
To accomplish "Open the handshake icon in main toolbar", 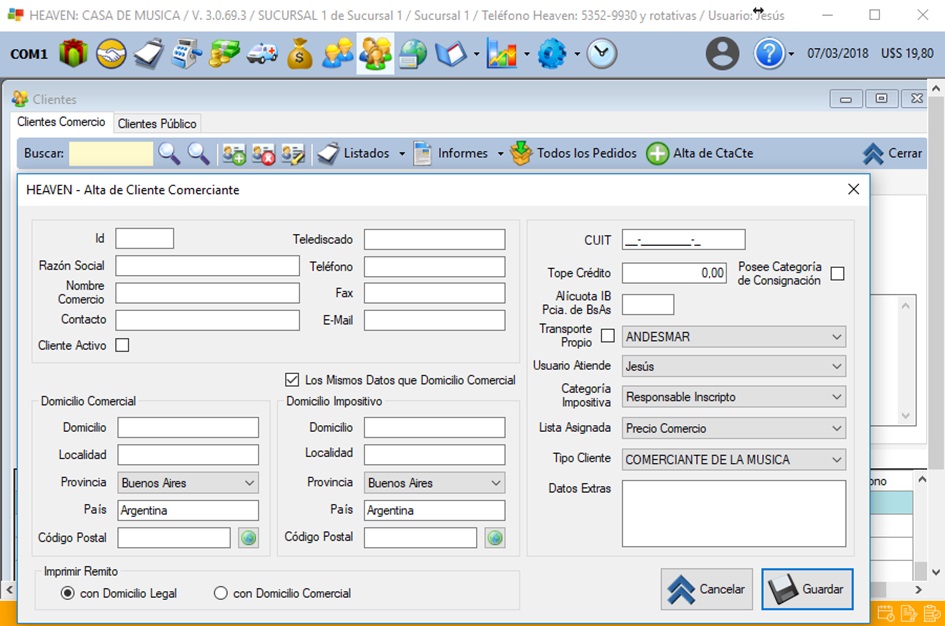I will coord(111,54).
